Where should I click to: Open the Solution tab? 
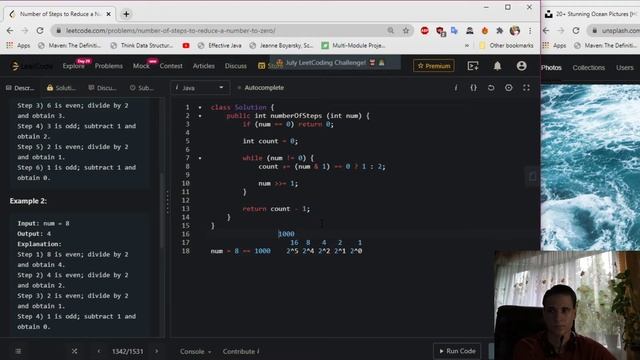point(61,88)
